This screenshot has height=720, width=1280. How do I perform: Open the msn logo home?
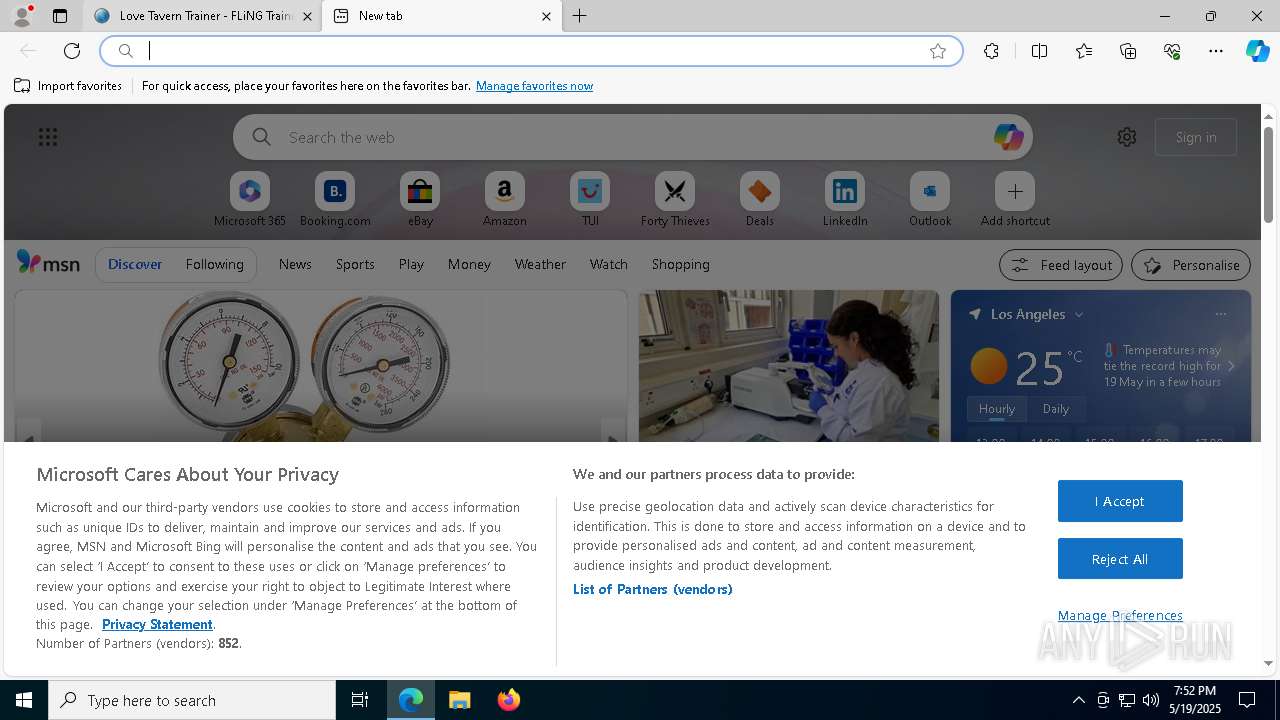click(x=48, y=263)
